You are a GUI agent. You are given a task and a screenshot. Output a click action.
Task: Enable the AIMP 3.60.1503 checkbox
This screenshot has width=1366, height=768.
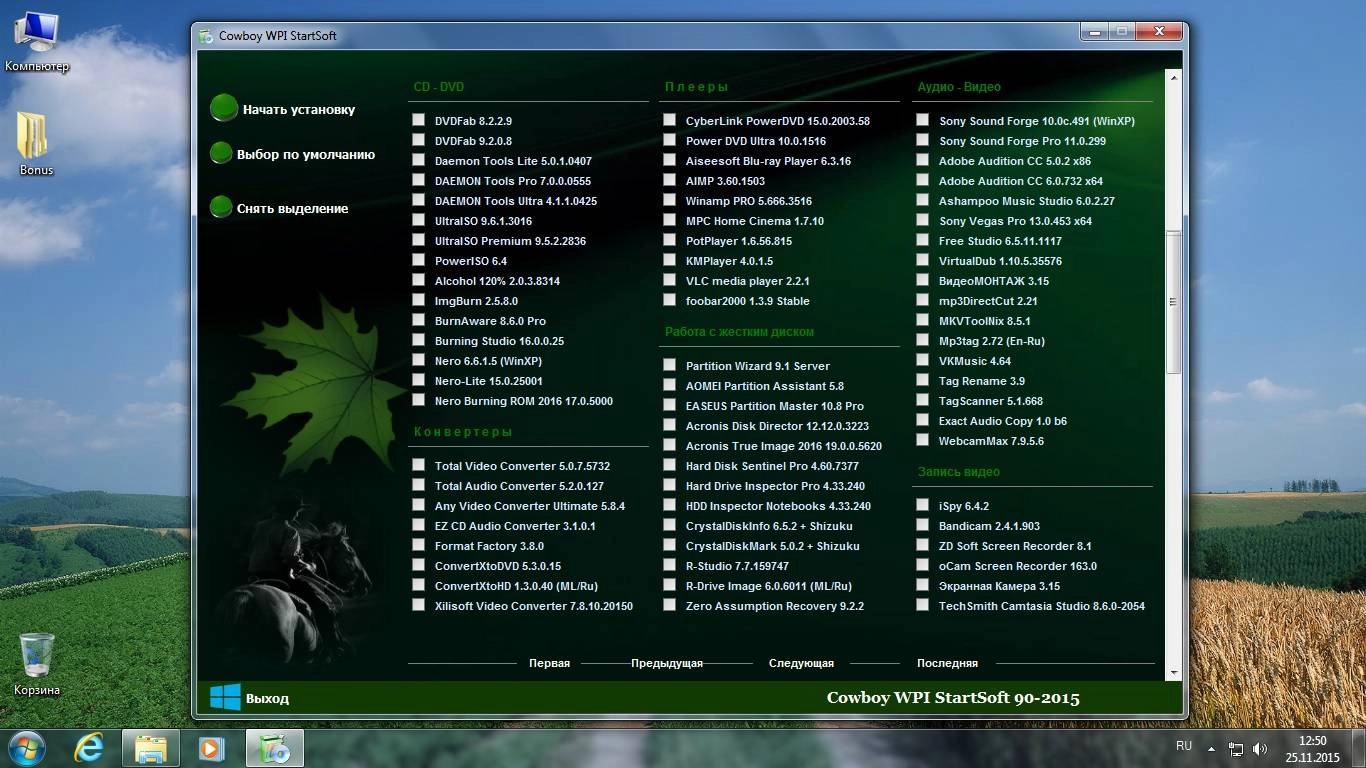pyautogui.click(x=669, y=180)
